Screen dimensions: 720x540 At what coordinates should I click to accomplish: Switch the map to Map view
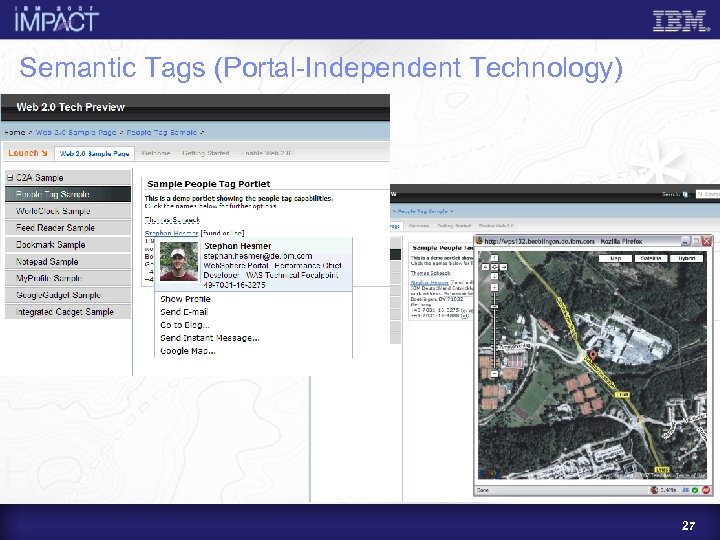coord(615,258)
